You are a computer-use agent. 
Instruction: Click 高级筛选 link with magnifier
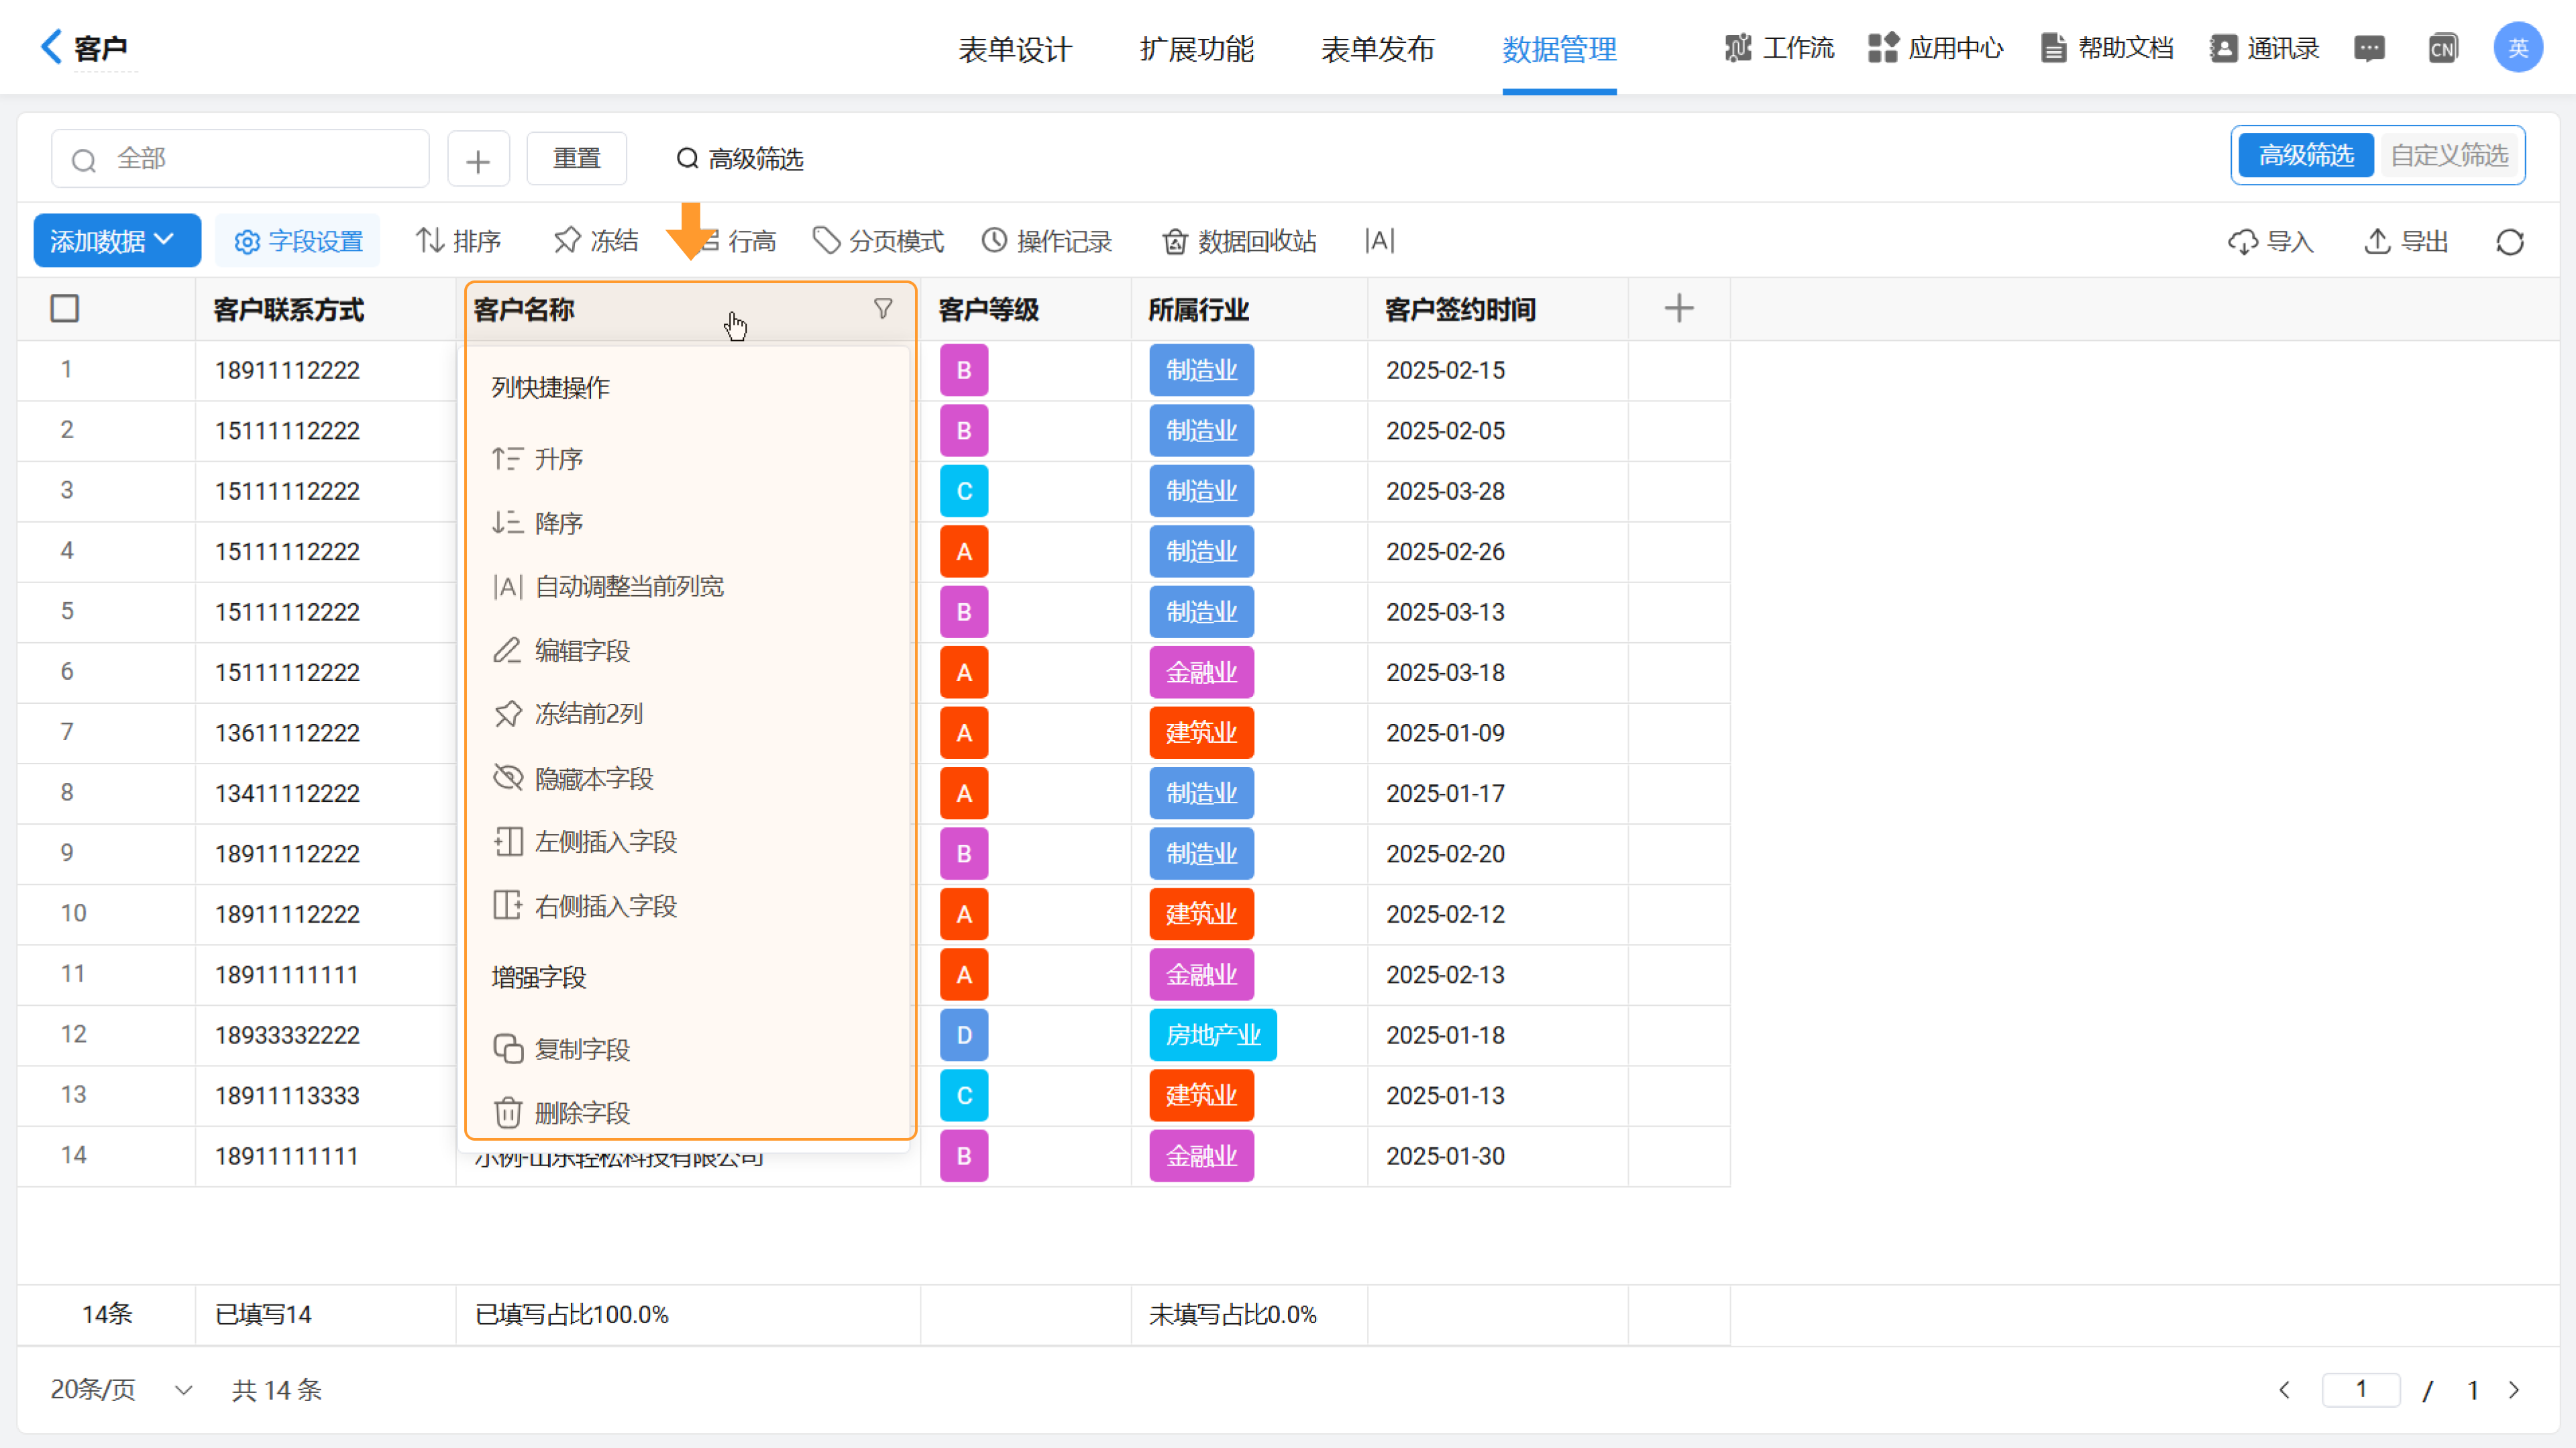click(x=740, y=159)
